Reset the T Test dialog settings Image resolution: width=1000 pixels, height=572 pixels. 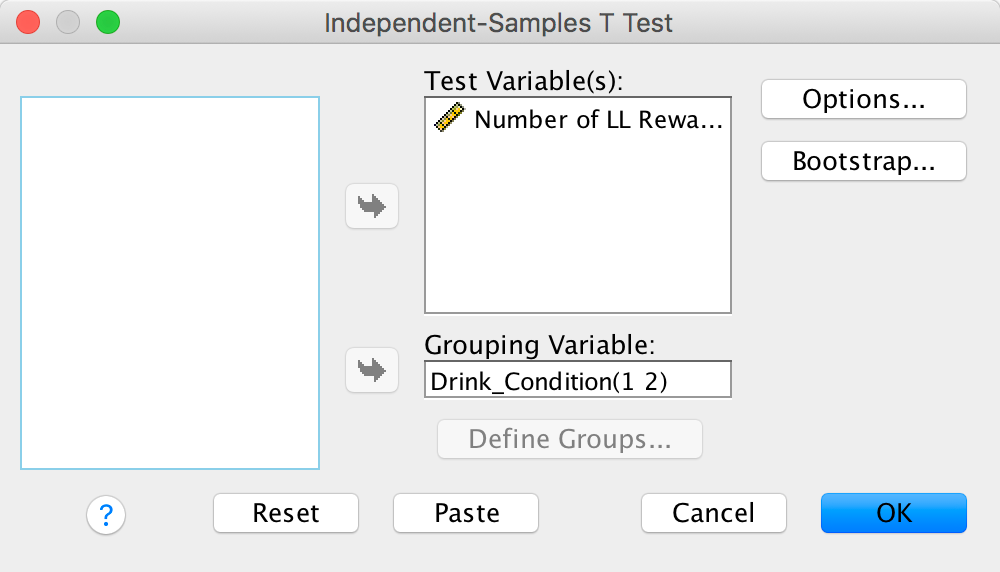(x=286, y=513)
